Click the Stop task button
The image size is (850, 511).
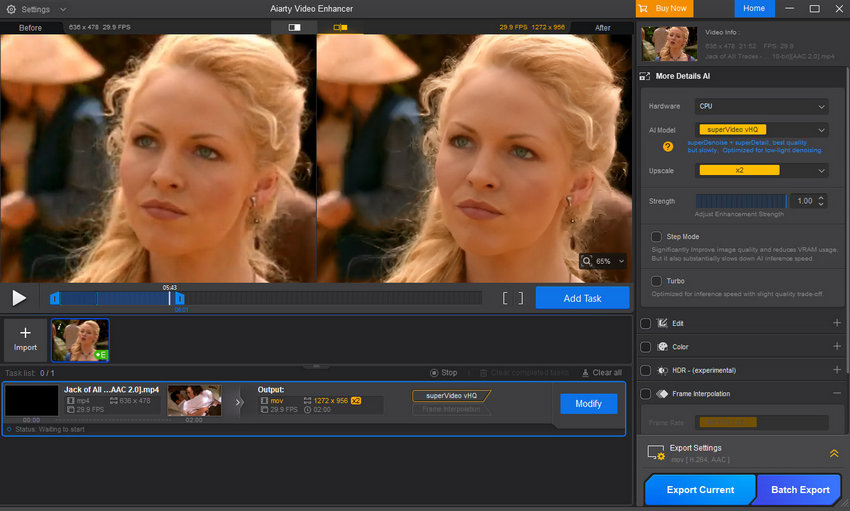pyautogui.click(x=443, y=373)
